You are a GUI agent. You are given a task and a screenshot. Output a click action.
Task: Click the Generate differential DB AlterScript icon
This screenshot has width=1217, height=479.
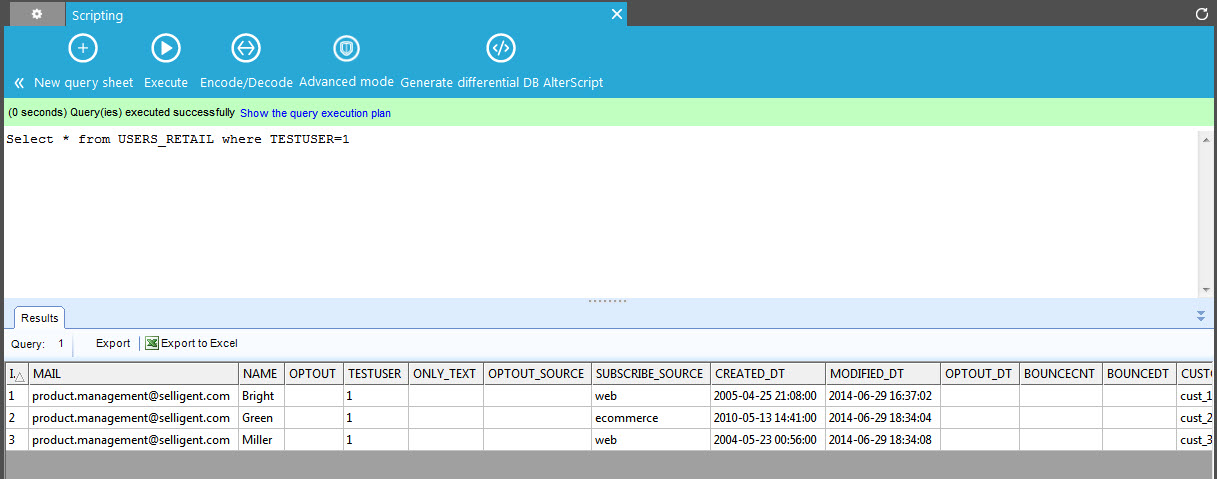[x=500, y=47]
